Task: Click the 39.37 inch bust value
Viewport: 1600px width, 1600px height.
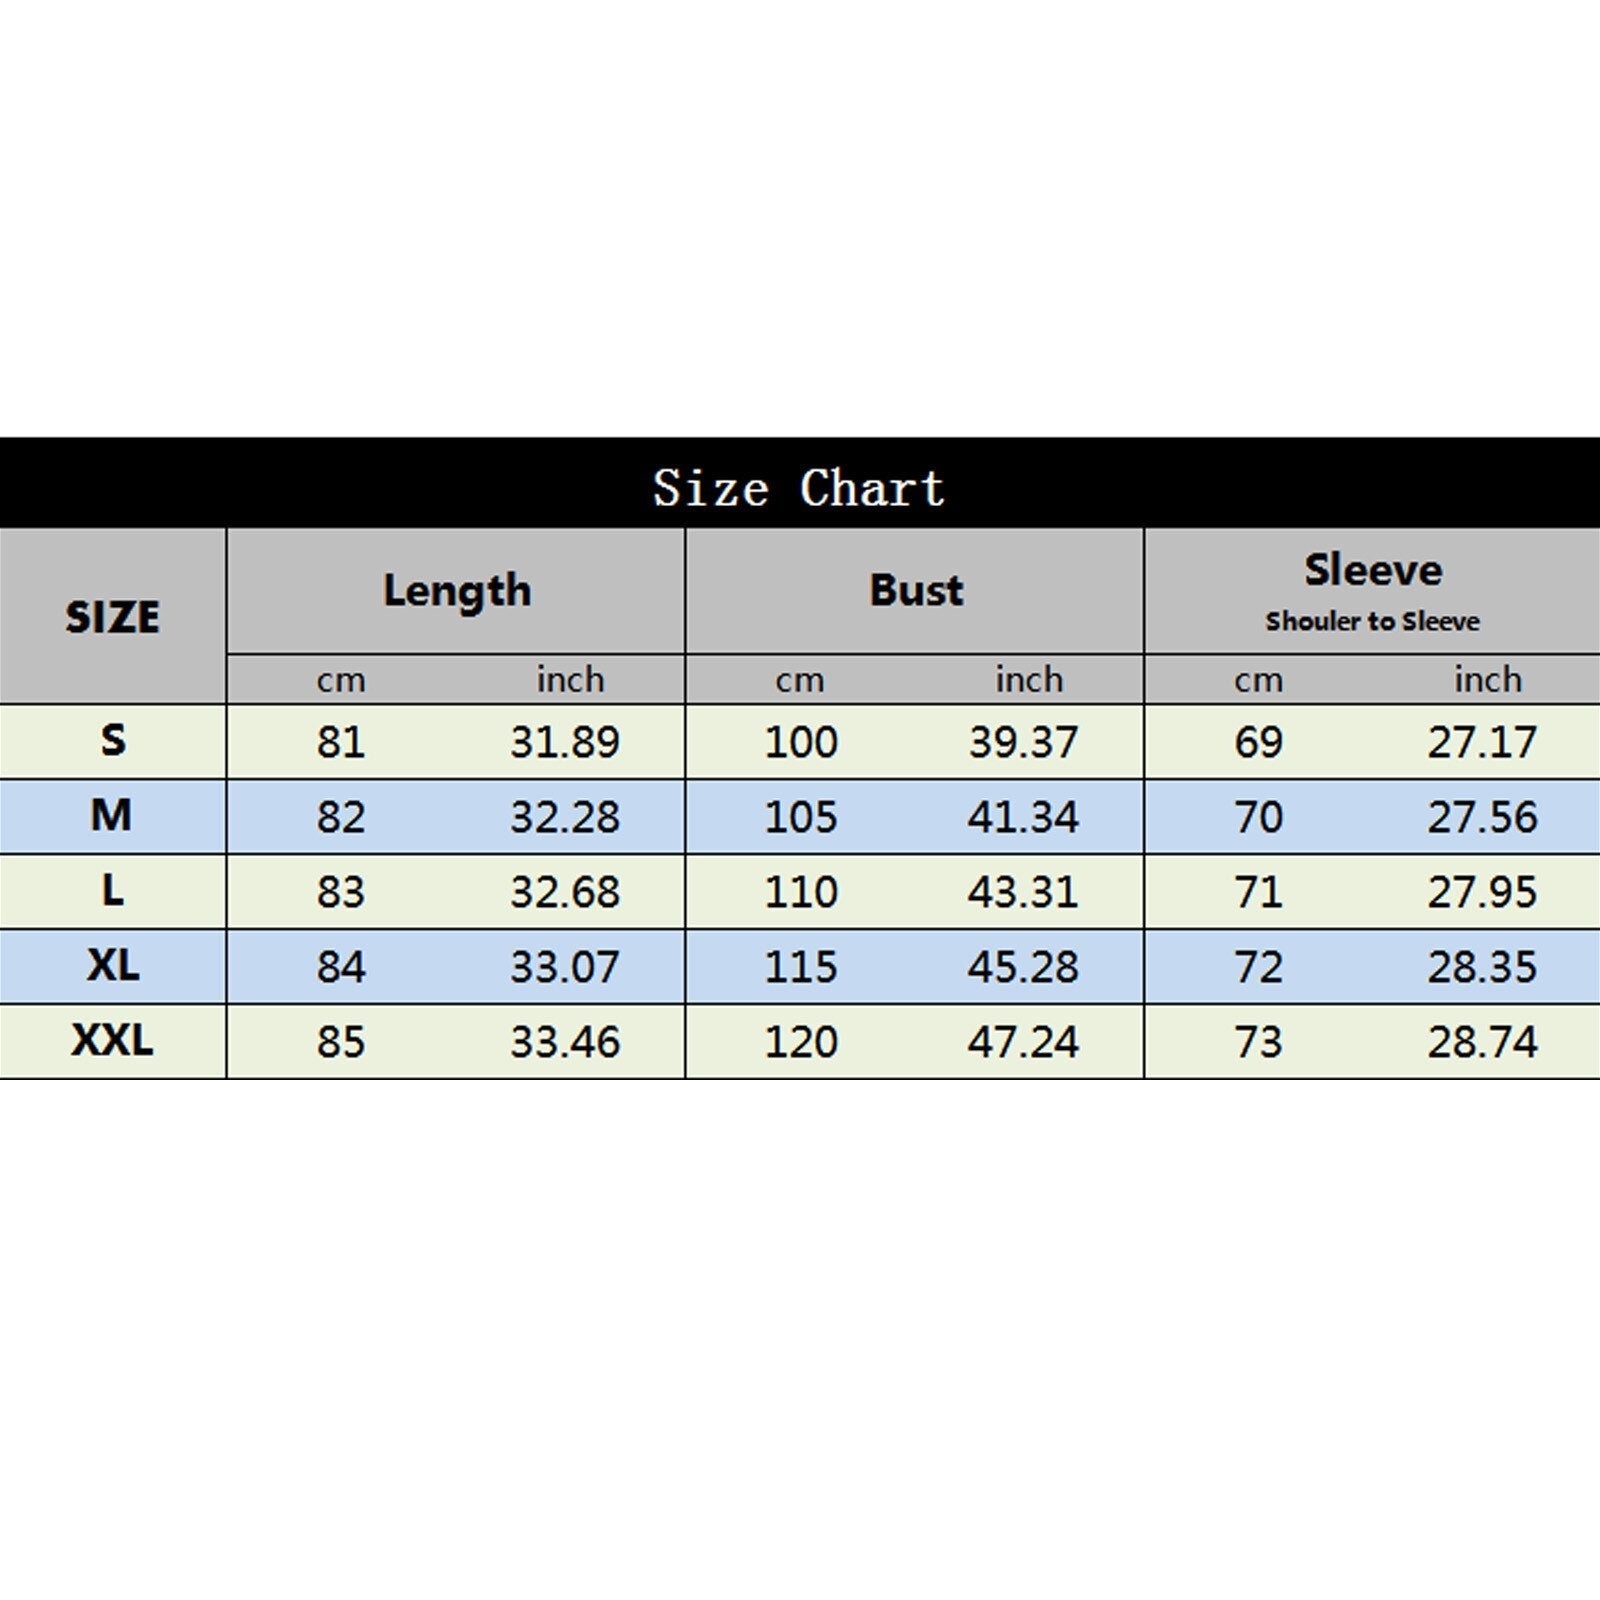Action: coord(1023,742)
